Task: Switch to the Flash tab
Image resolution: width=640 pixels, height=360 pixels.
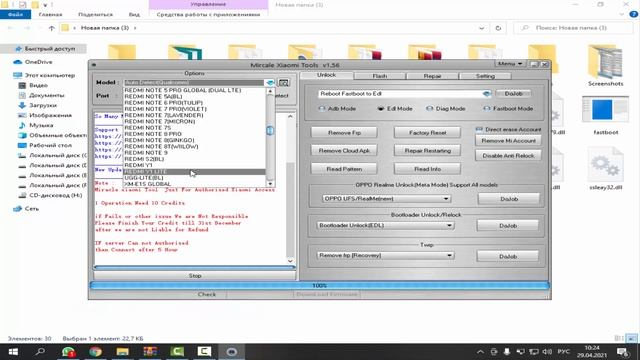Action: 380,76
